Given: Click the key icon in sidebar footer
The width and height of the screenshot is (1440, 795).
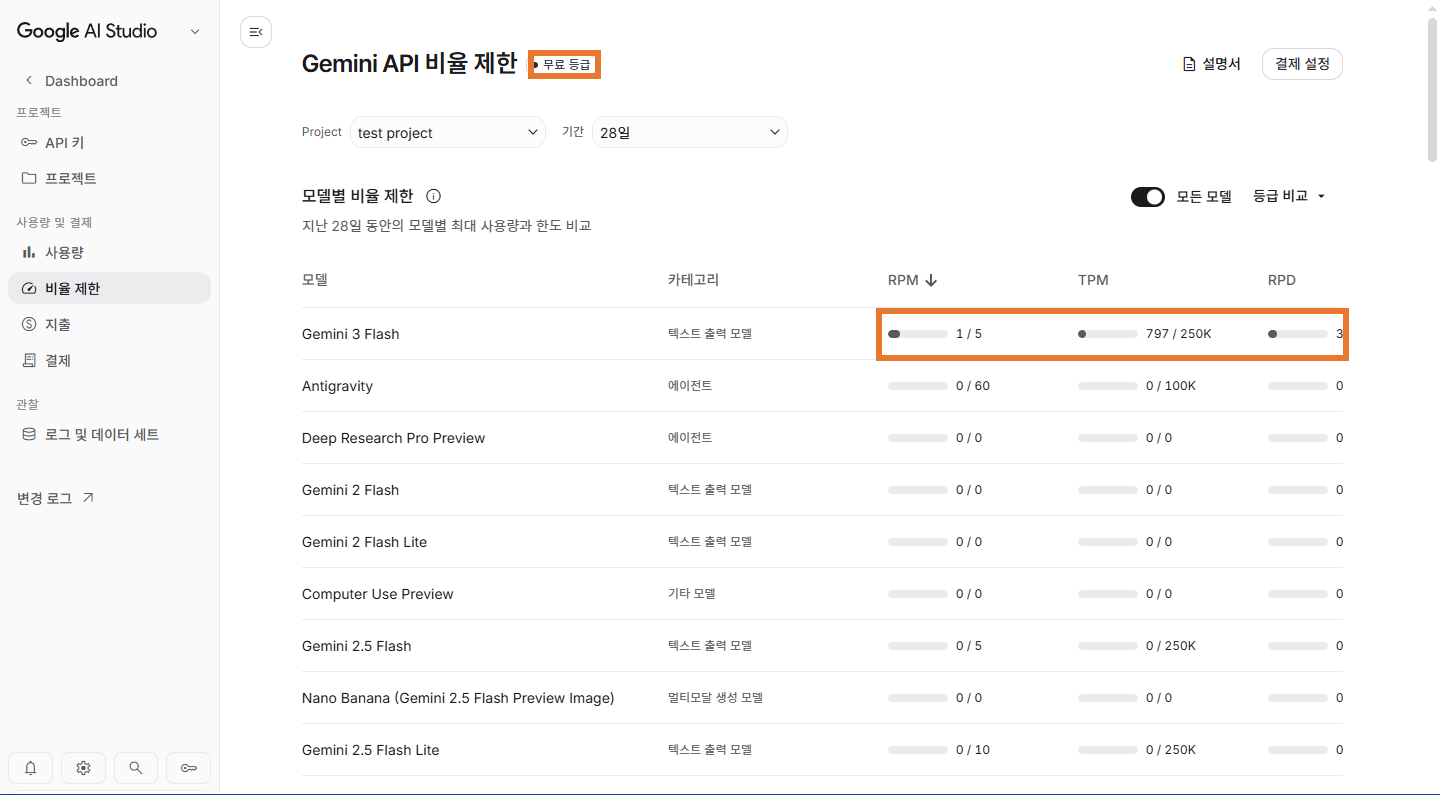Looking at the screenshot, I should click(188, 768).
